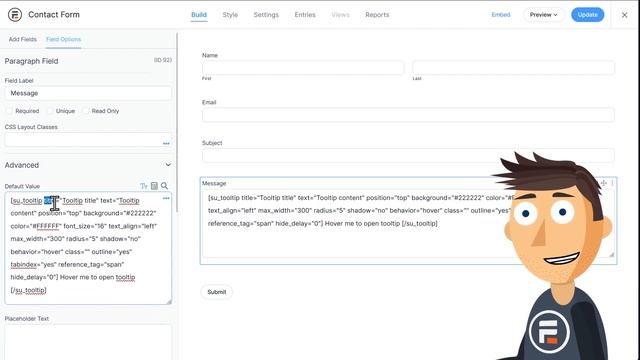Viewport: 640px width, 360px height.
Task: Check the Read Only option
Action: [x=85, y=111]
